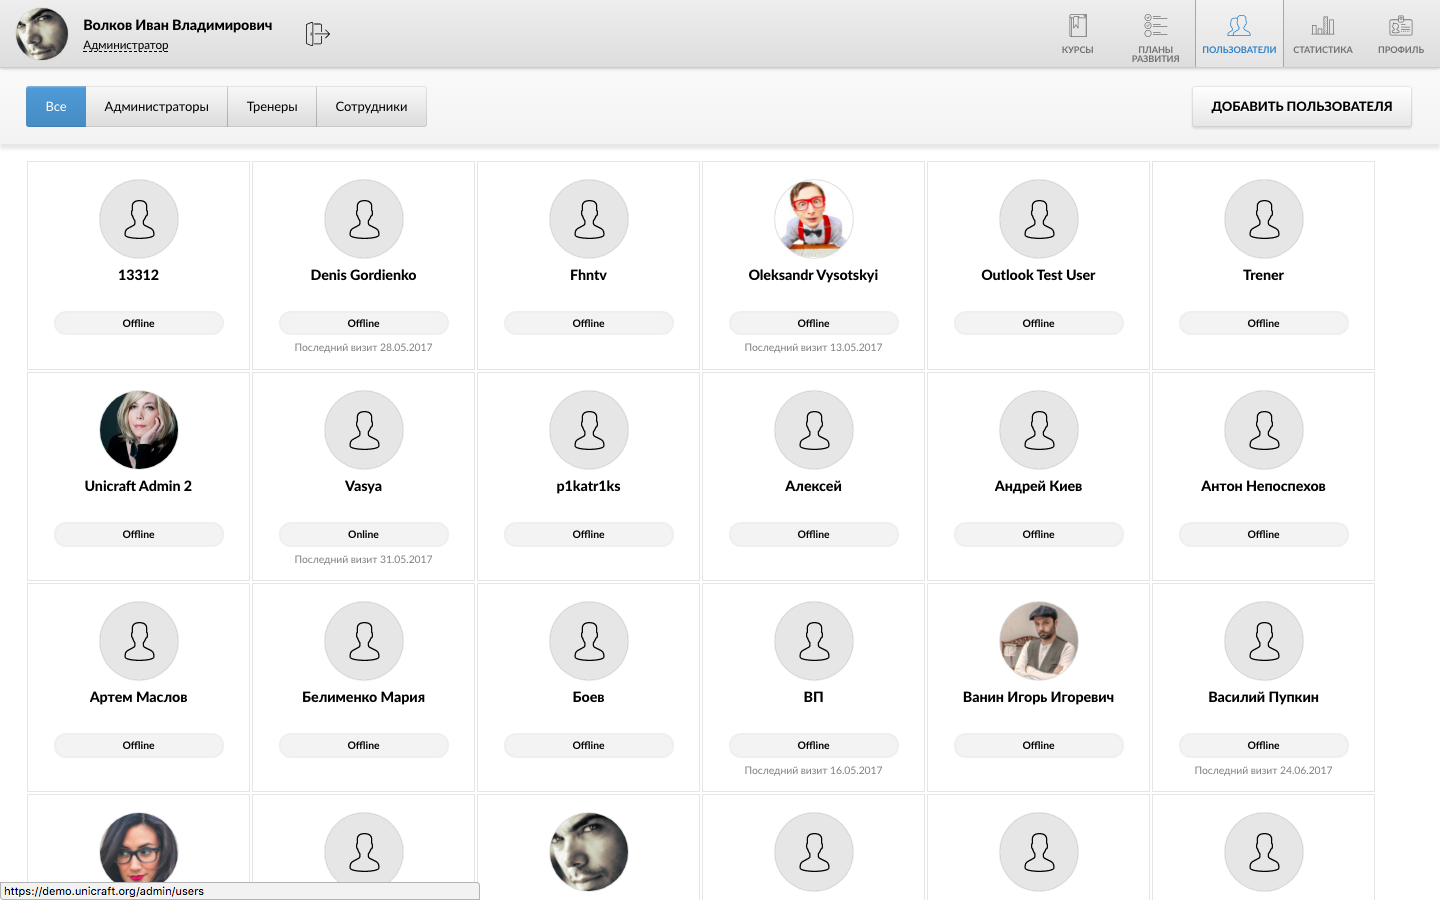Open the Unicraft Admin 2 name
The image size is (1440, 900).
[x=139, y=486]
